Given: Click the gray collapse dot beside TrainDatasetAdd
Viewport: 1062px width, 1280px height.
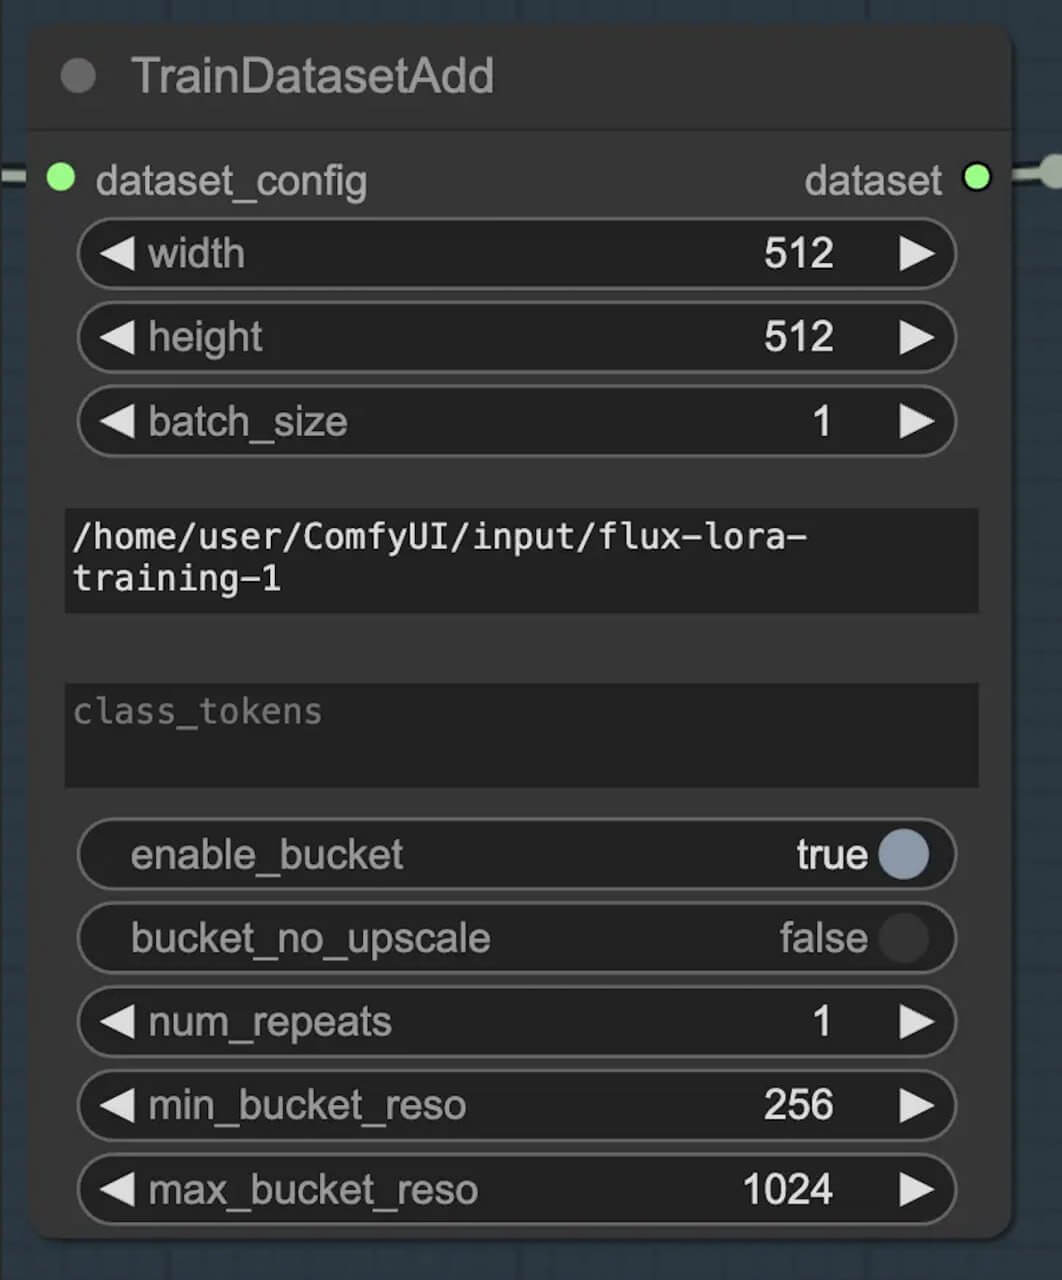Looking at the screenshot, I should tap(78, 76).
